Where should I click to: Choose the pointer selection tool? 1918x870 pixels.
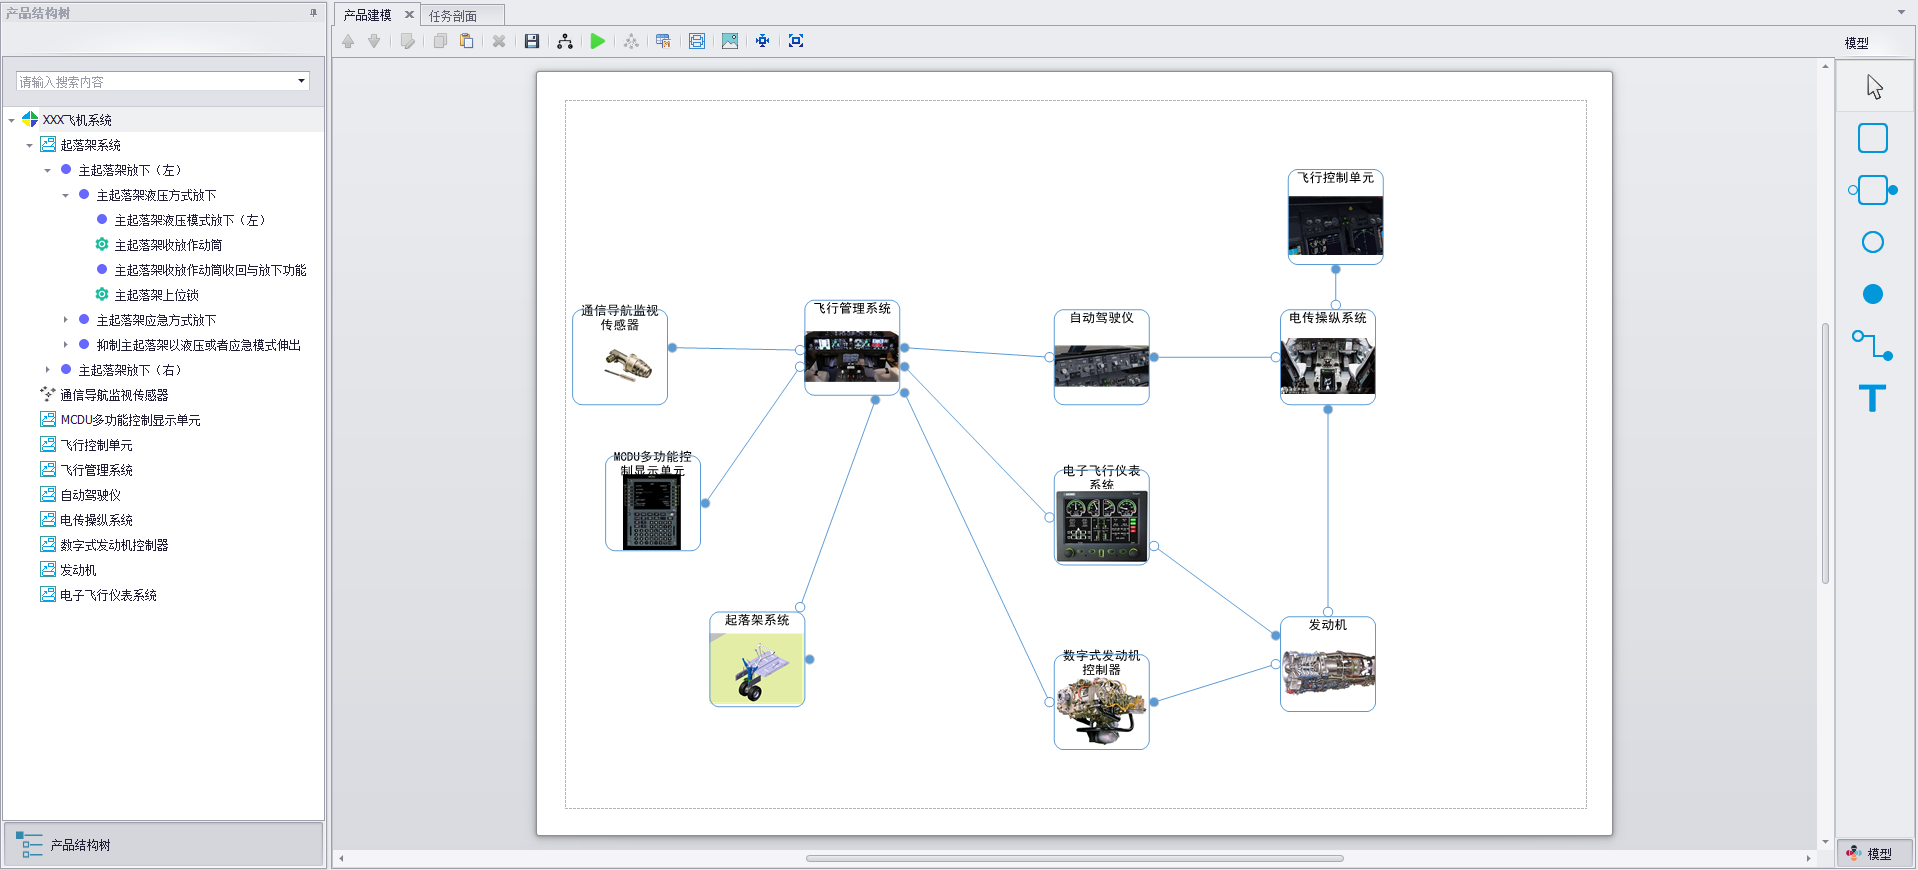pos(1874,87)
